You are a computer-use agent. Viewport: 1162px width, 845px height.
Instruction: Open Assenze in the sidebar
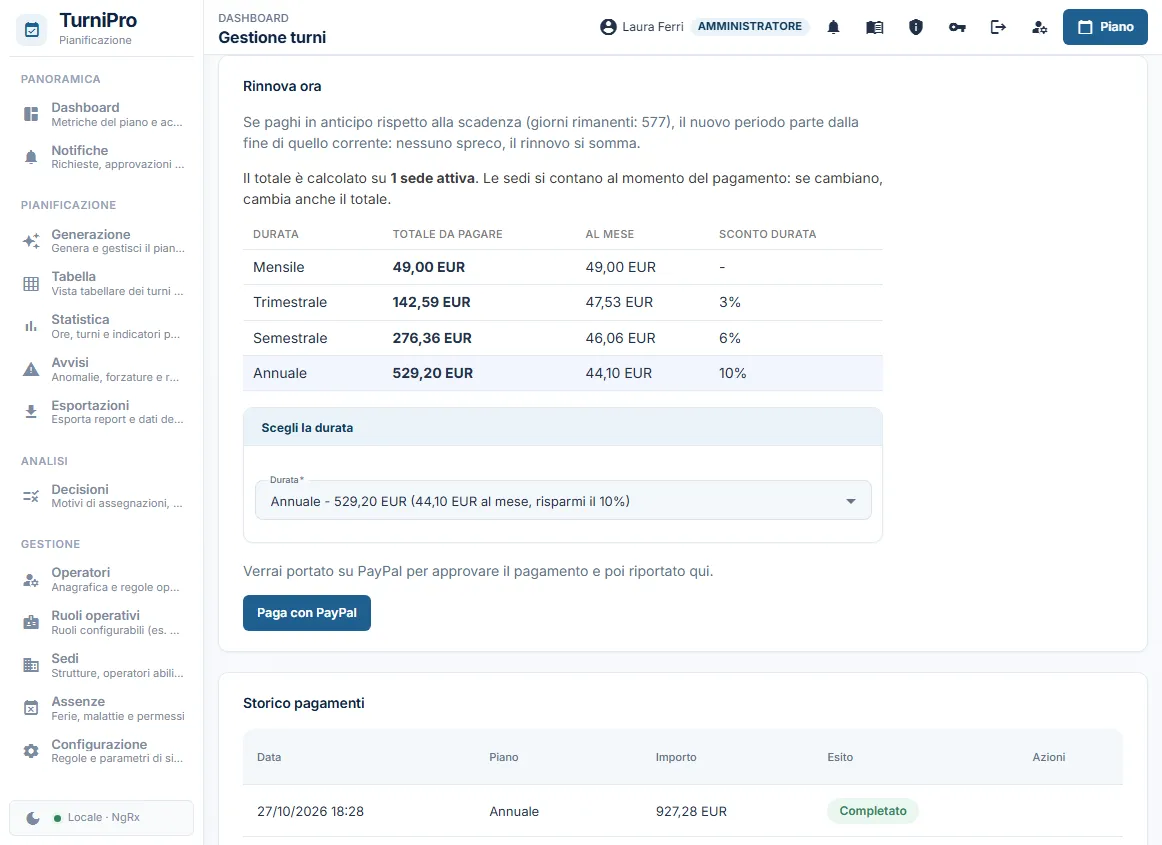pos(102,708)
